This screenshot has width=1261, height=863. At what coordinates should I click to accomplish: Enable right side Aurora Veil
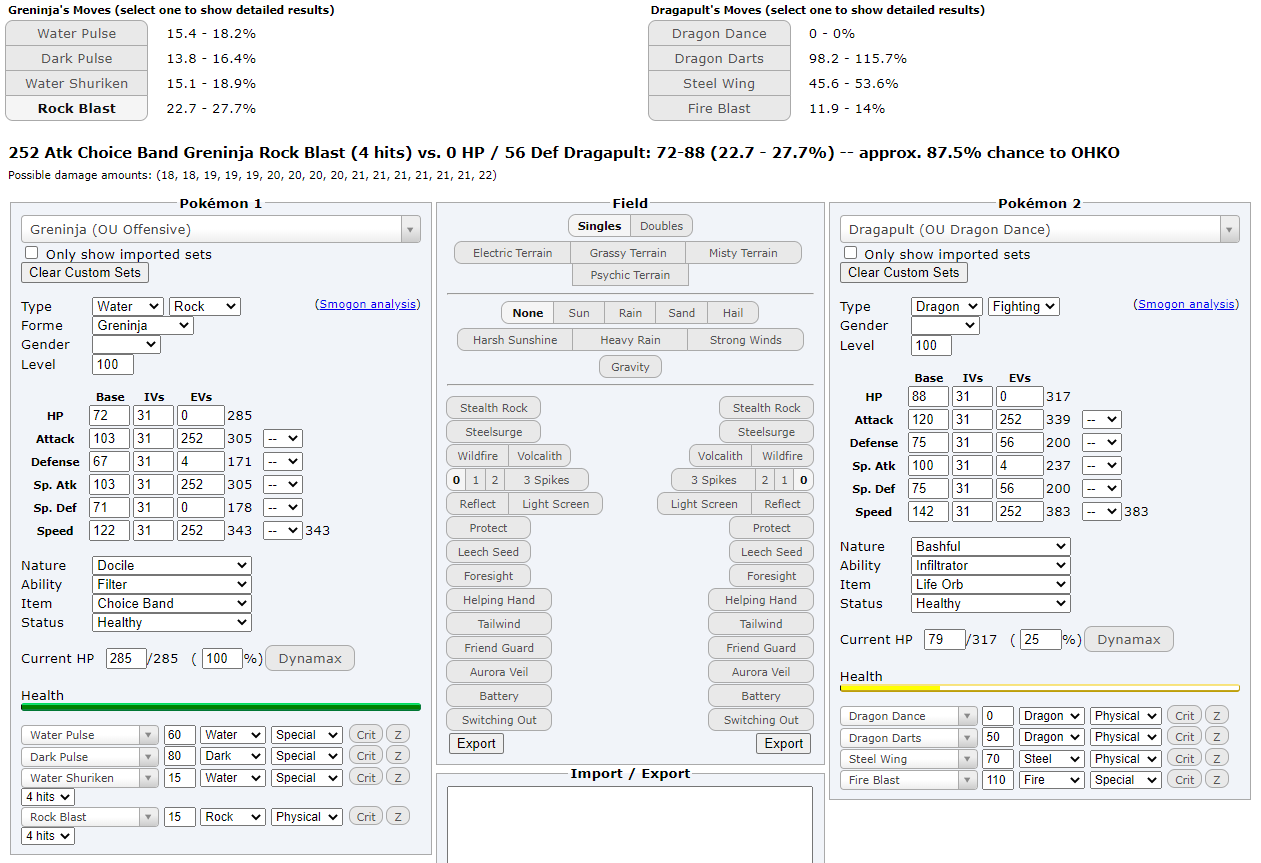coord(761,672)
